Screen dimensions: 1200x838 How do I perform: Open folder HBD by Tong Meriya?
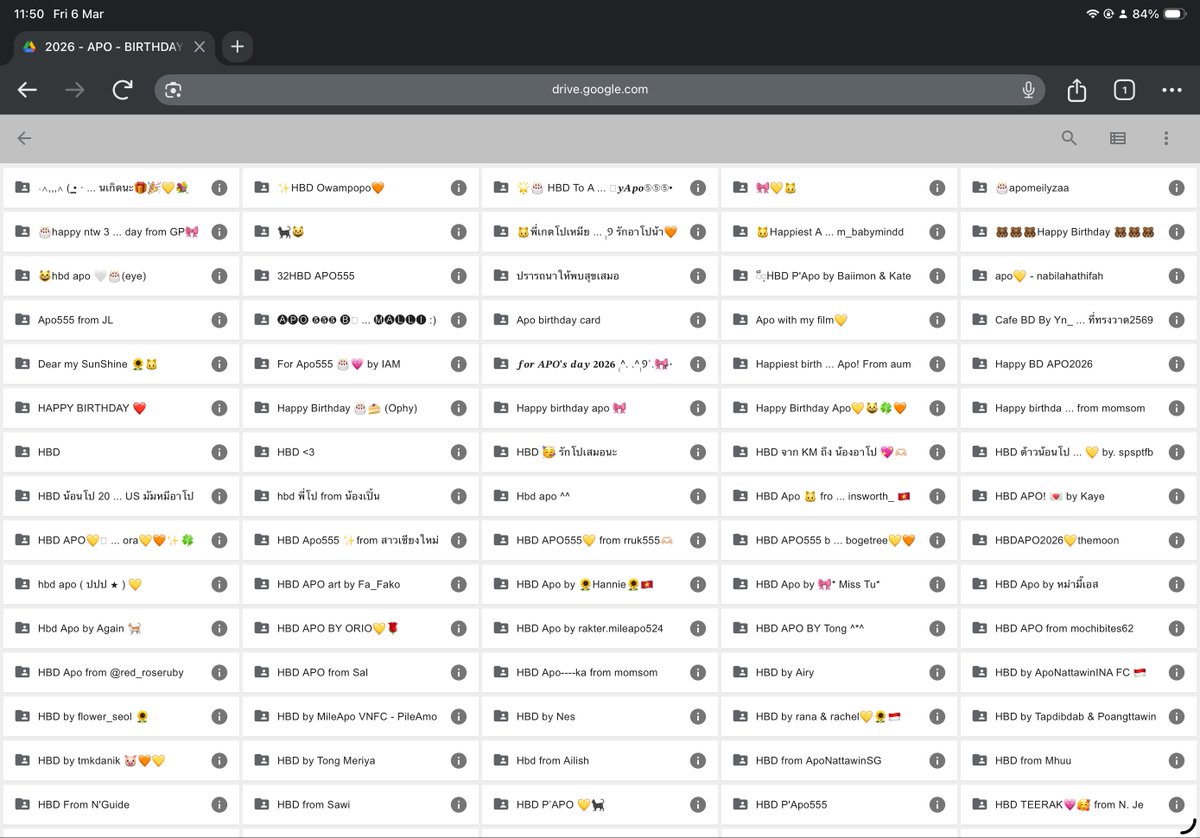pos(360,760)
